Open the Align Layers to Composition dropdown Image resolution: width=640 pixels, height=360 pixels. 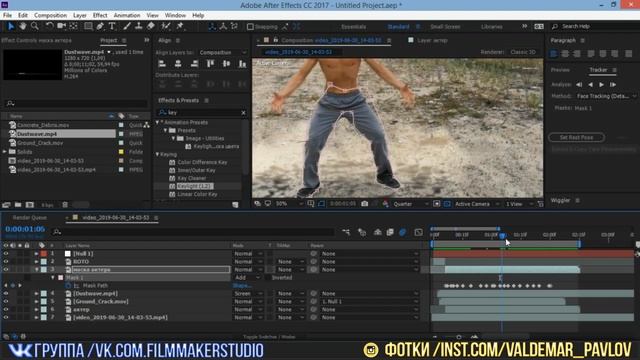pos(222,52)
